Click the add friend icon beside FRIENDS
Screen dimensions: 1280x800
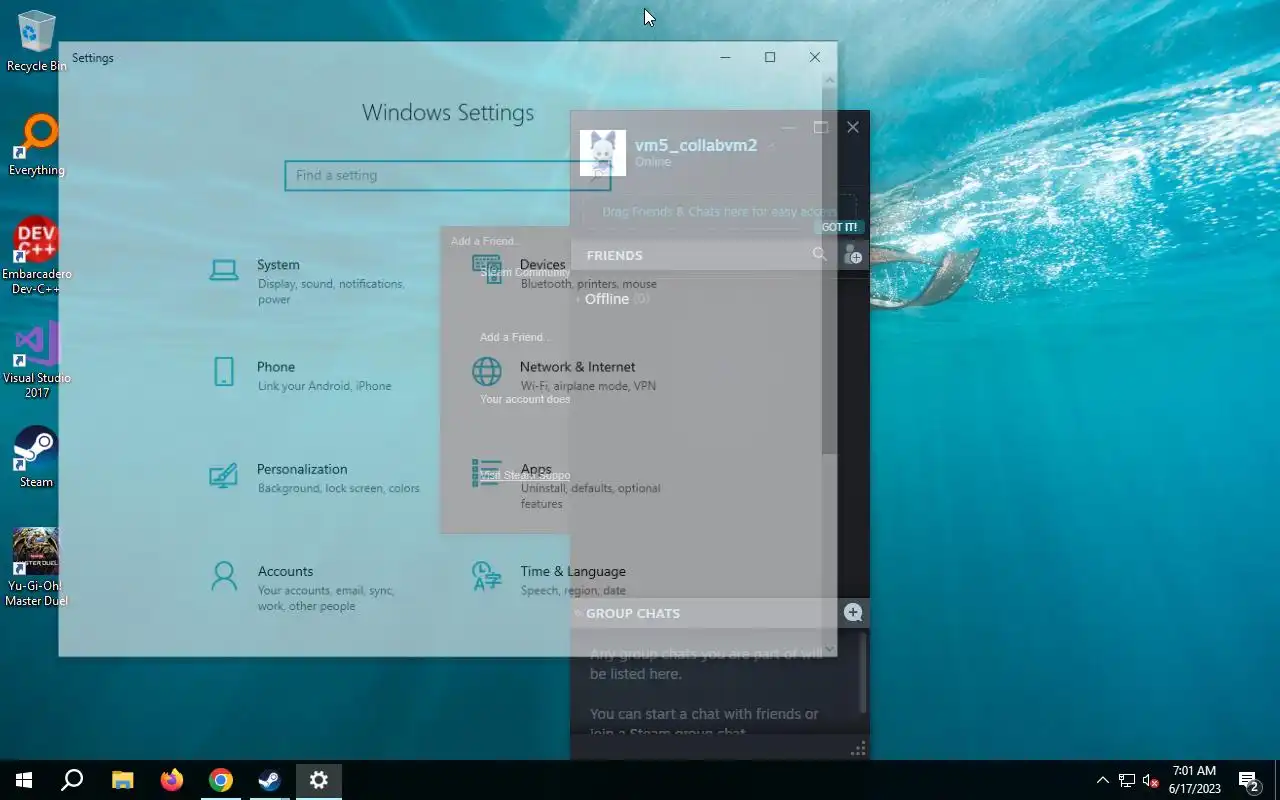852,255
